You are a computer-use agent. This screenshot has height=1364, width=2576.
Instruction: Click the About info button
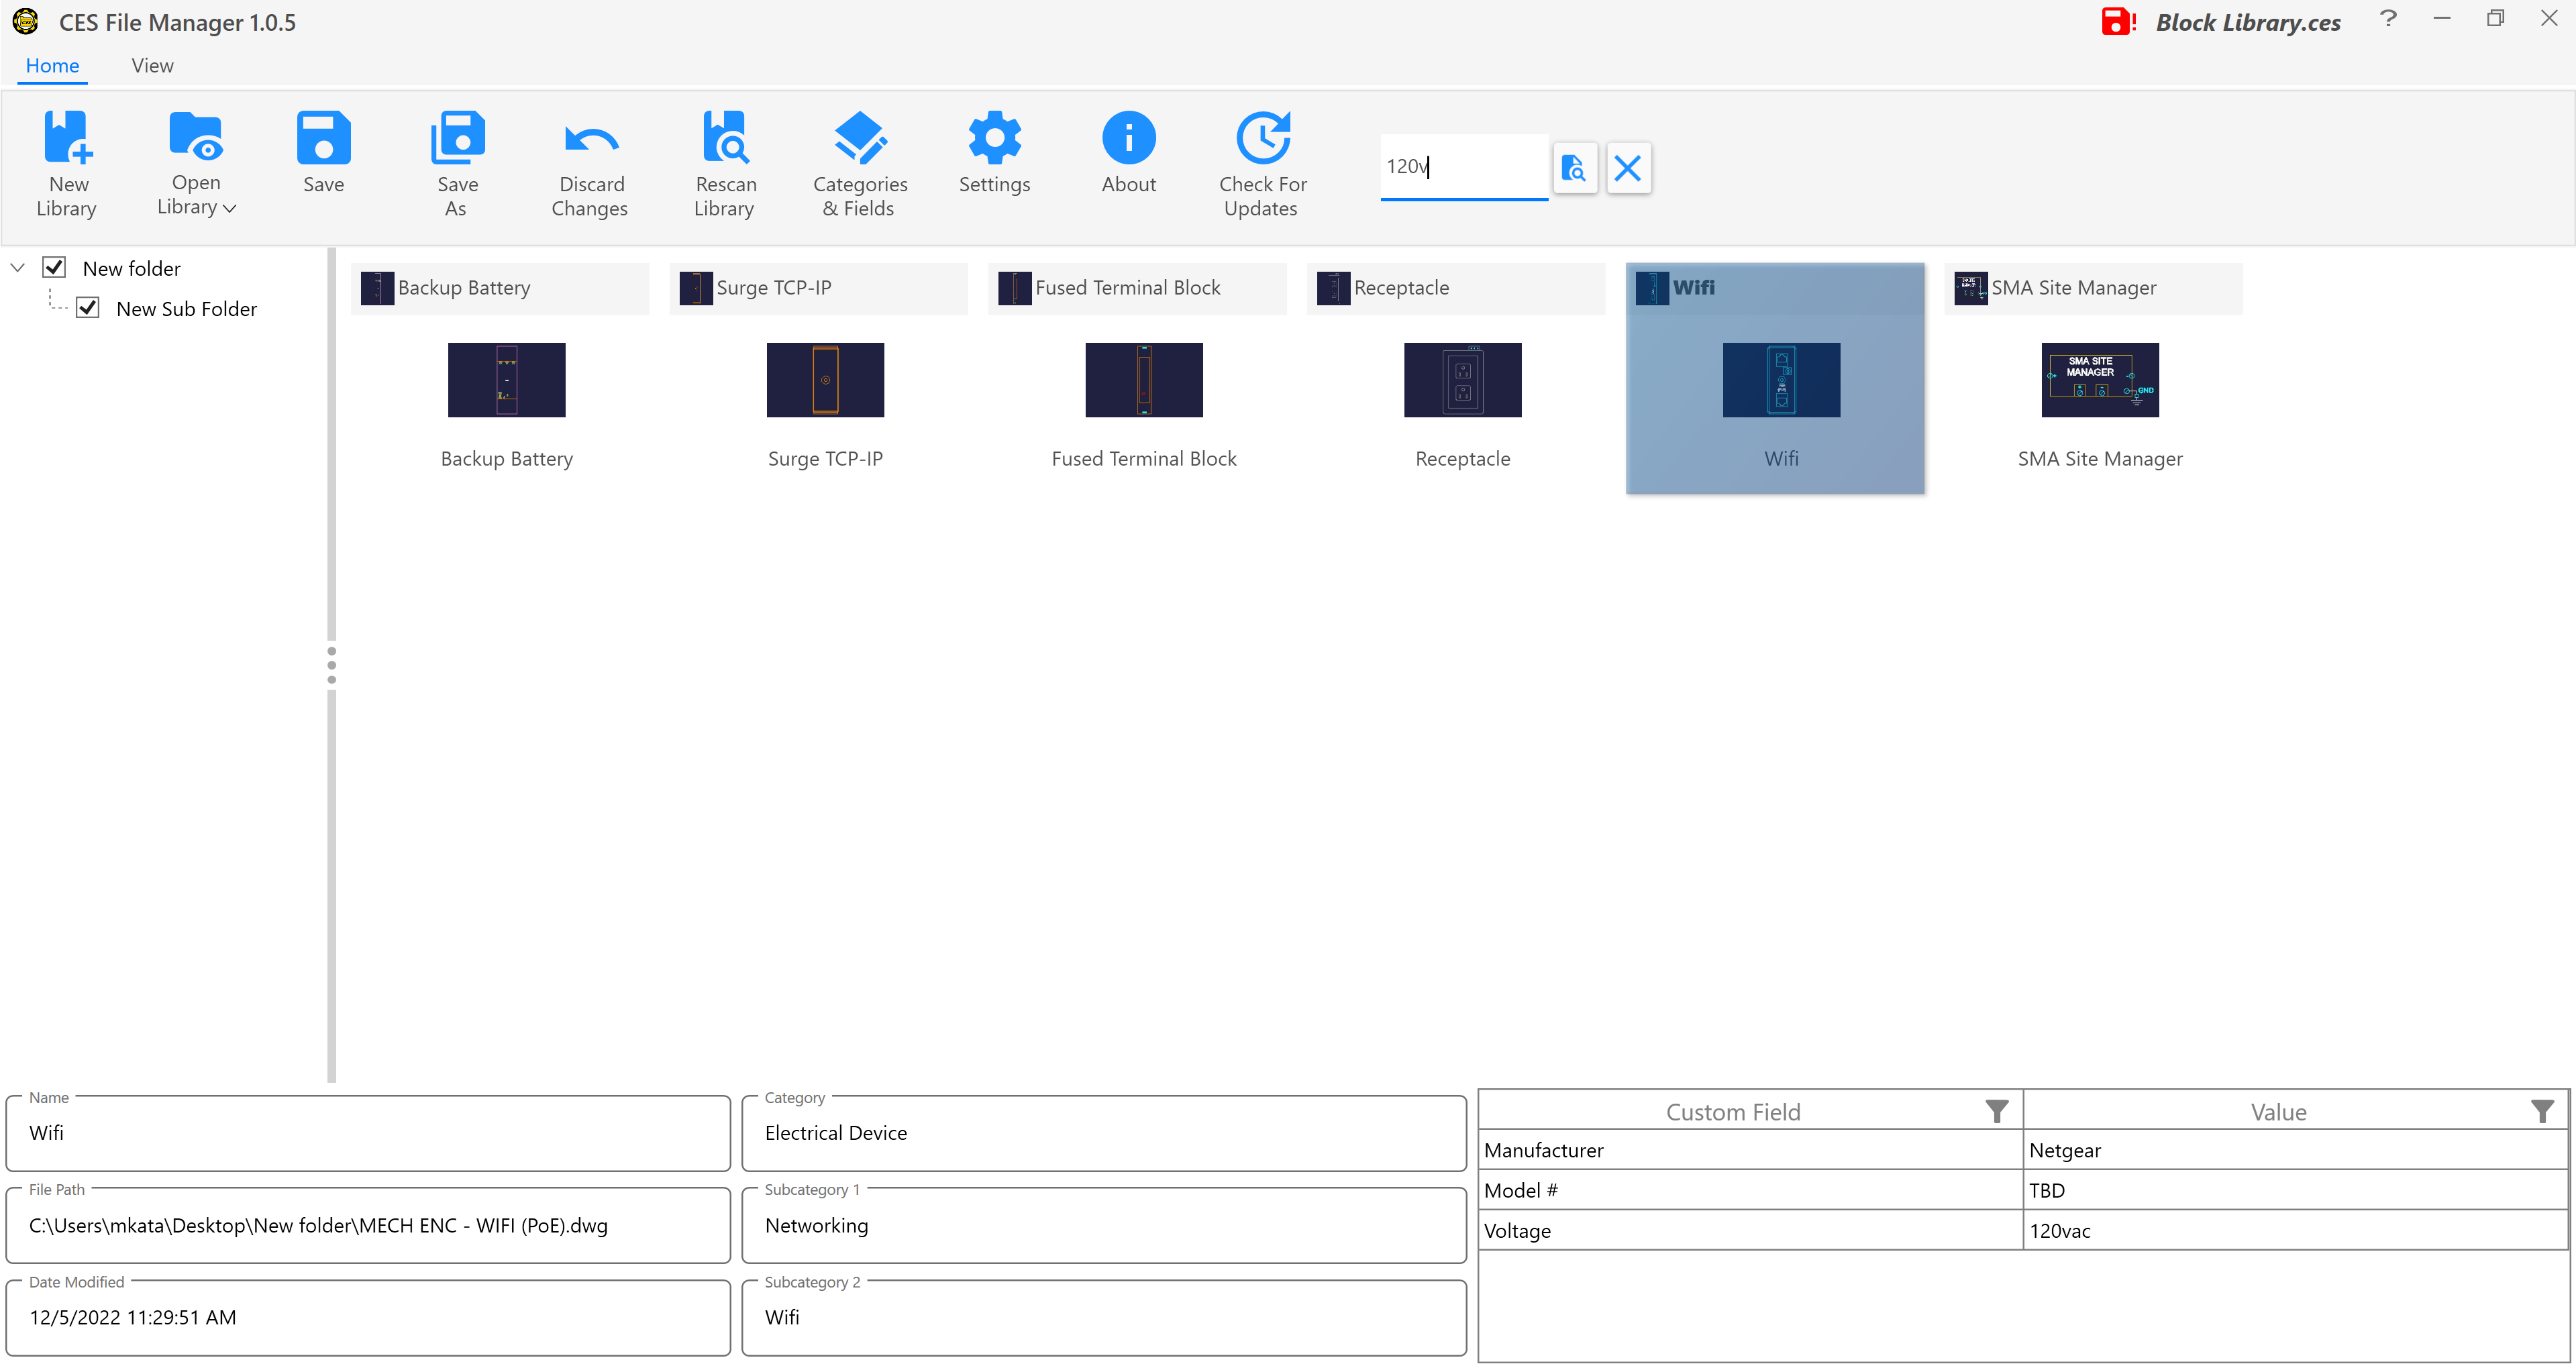1128,138
